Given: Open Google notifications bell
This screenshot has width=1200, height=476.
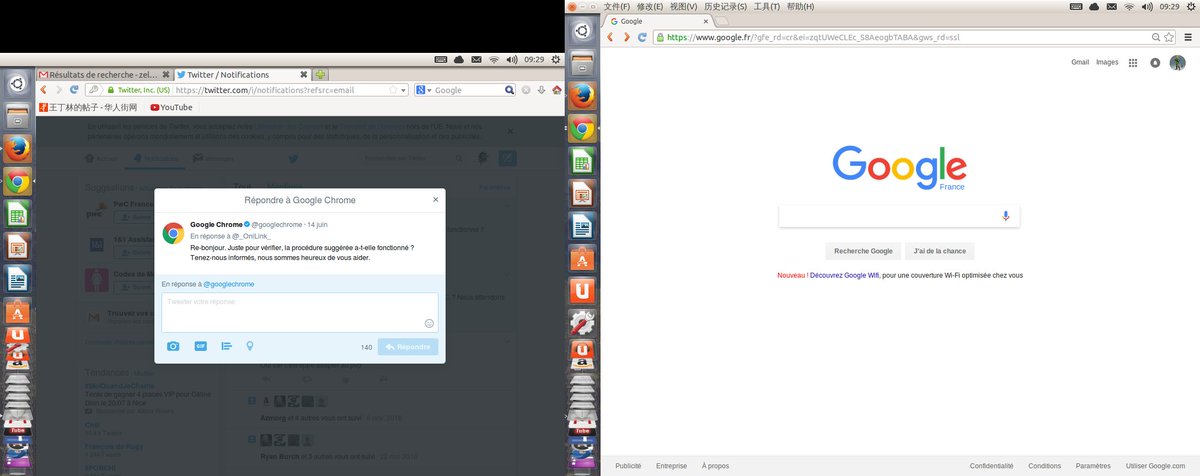Looking at the screenshot, I should [1156, 62].
